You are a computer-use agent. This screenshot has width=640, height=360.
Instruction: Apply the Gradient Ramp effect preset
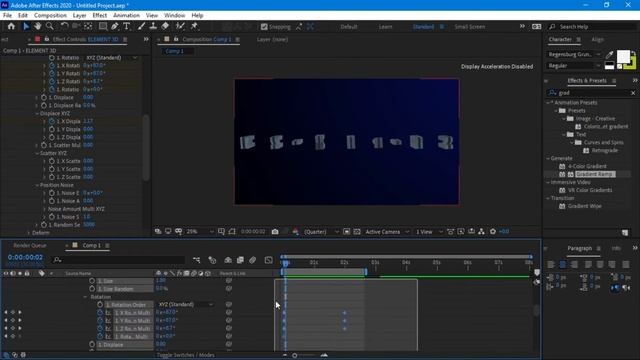coord(595,174)
